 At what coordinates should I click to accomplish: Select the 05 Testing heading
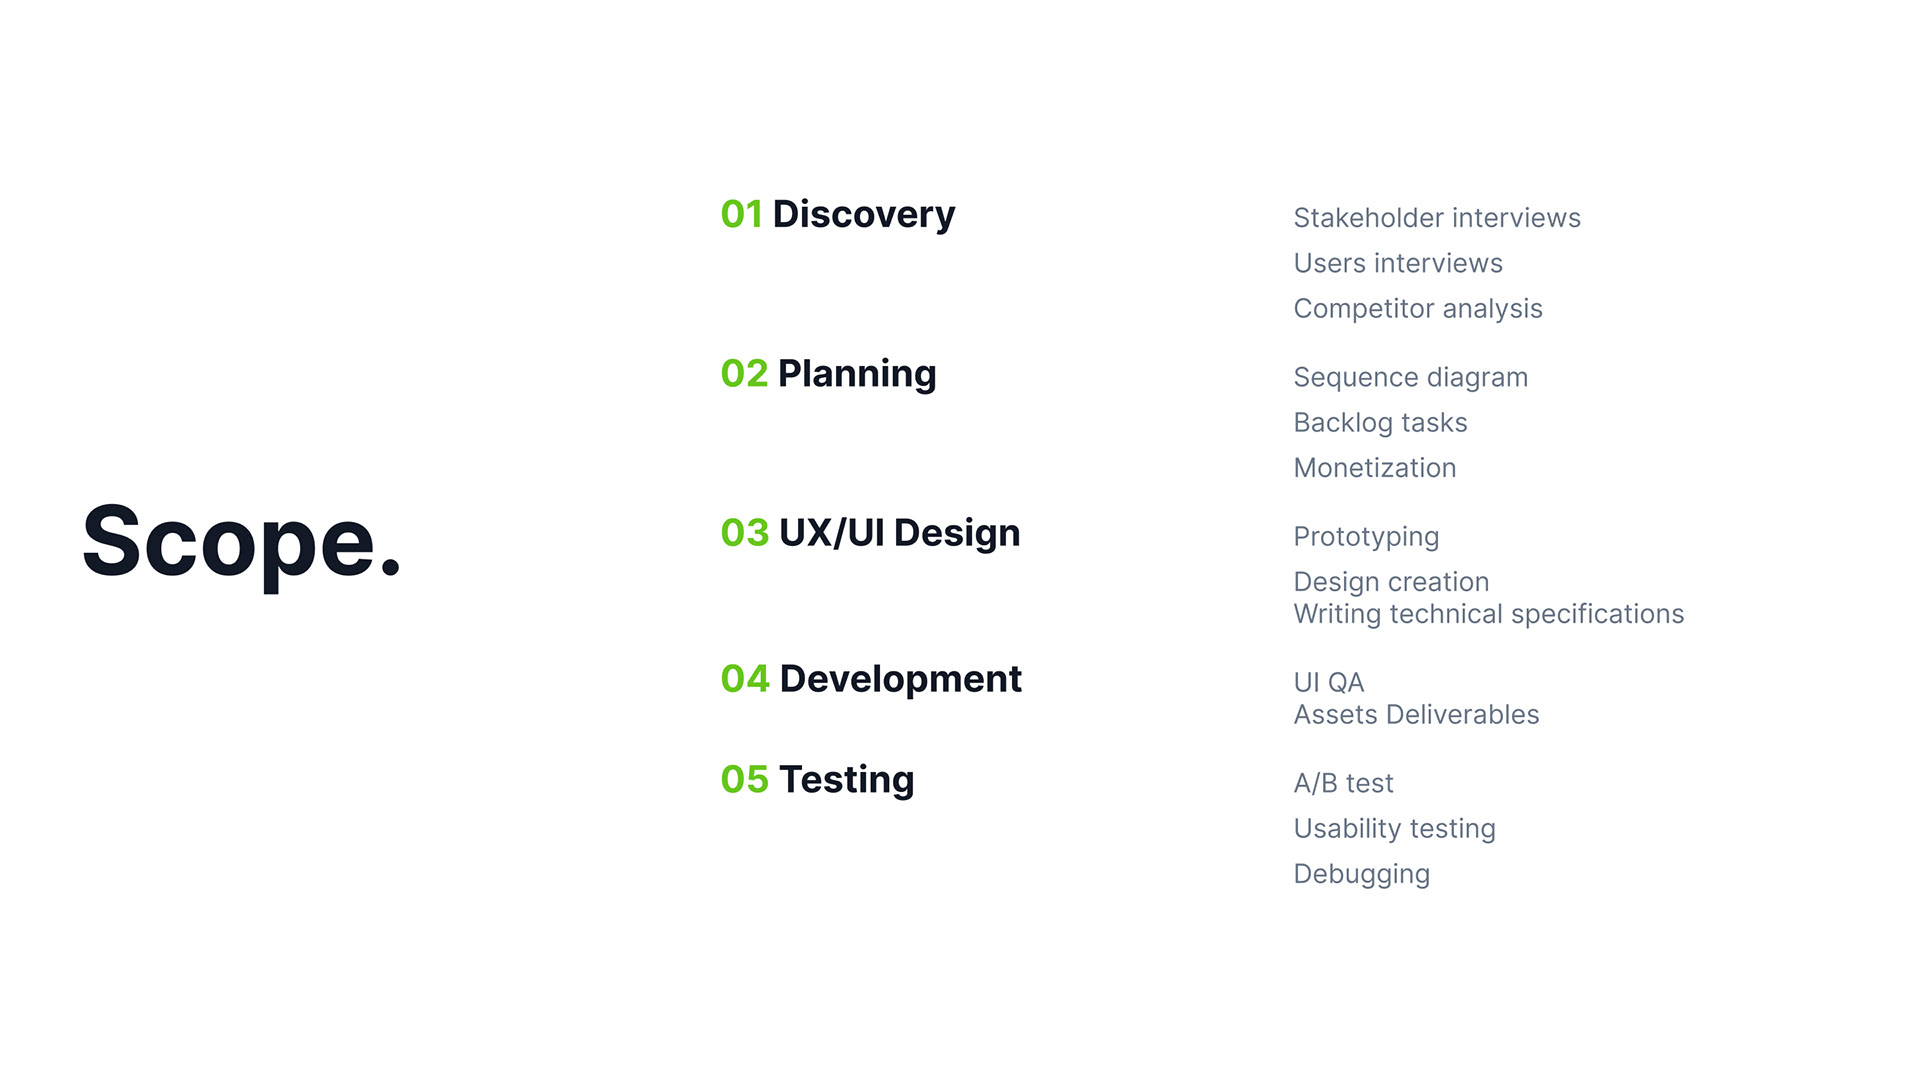tap(817, 779)
